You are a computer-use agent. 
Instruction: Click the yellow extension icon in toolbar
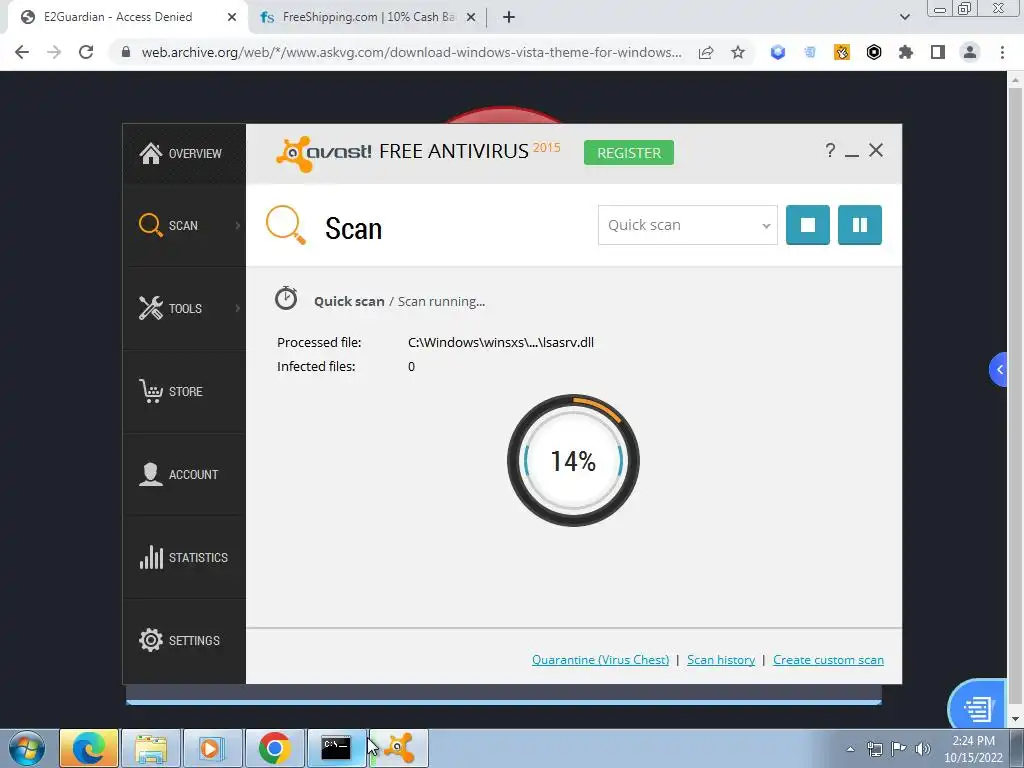pyautogui.click(x=842, y=52)
